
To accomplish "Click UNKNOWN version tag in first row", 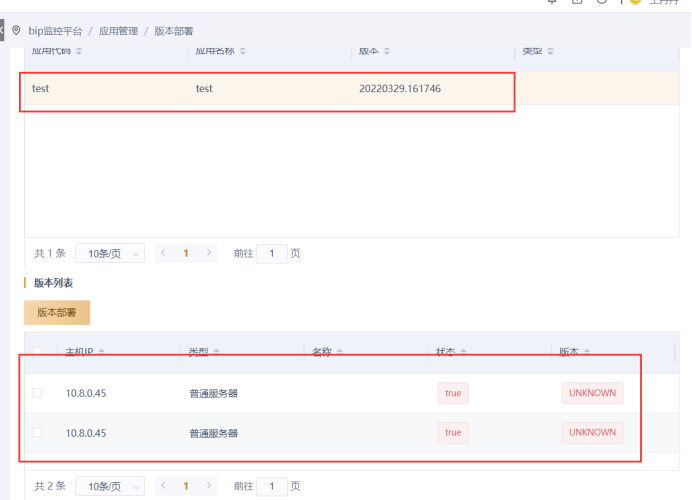I will pyautogui.click(x=592, y=393).
